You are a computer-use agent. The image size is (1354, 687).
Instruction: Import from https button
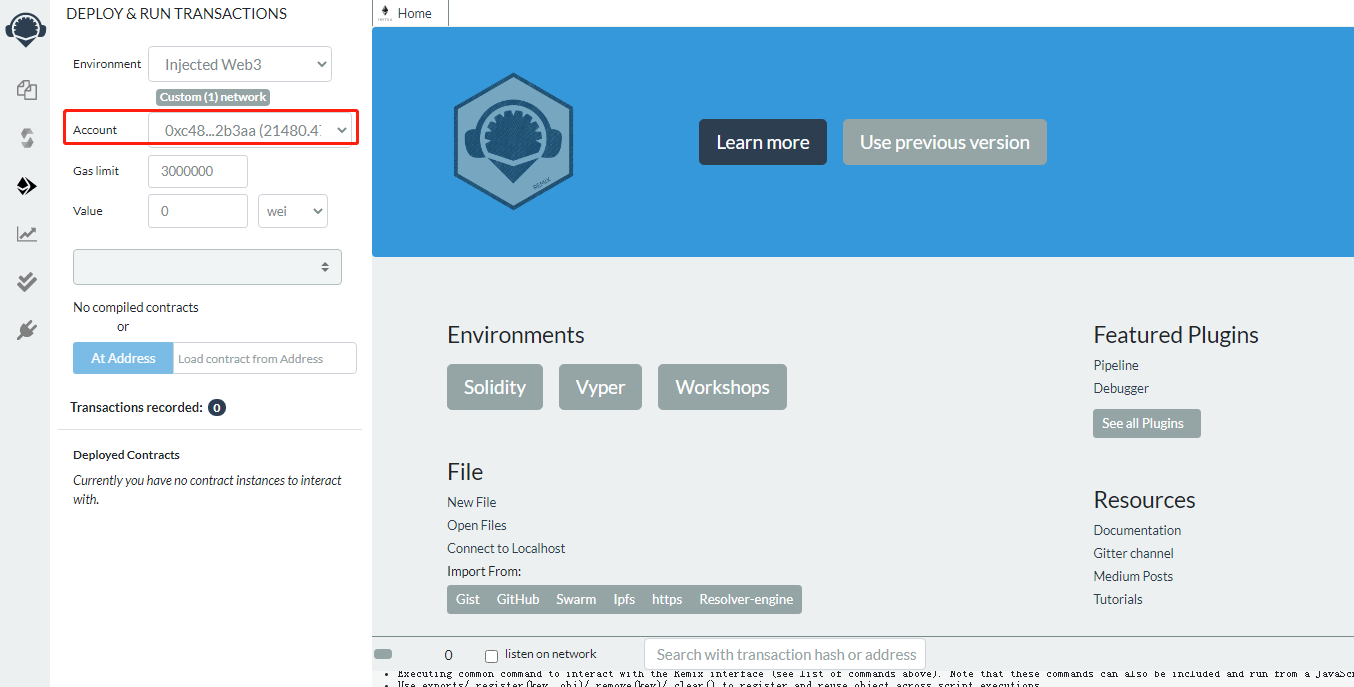tap(667, 599)
